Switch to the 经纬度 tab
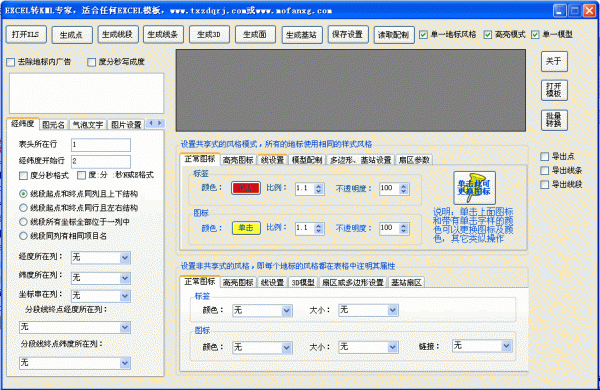The height and width of the screenshot is (390, 600). point(23,123)
